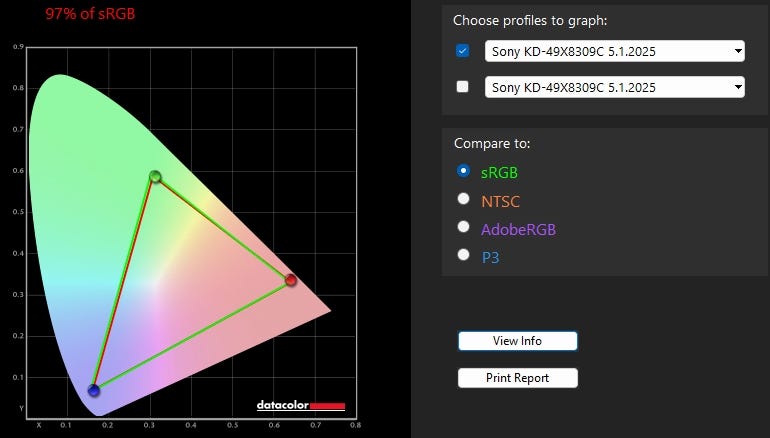Open the second Sony KD-49X8309C profile dropdown
Viewport: 770px width, 438px height.
click(614, 87)
